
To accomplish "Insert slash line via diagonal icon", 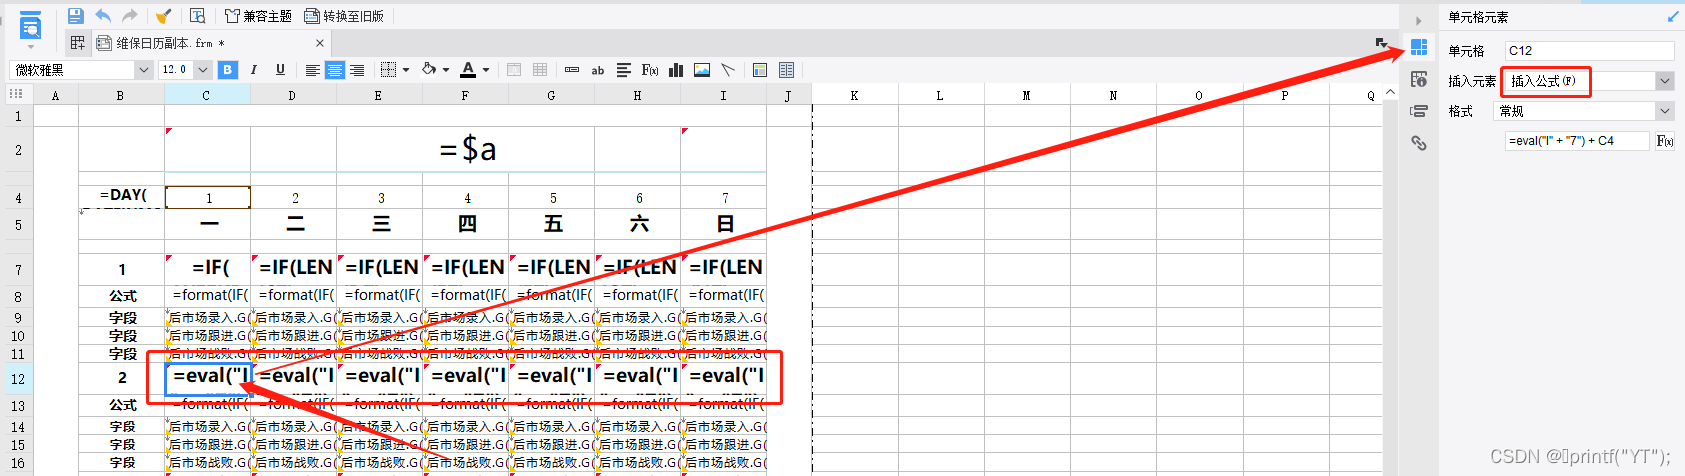I will pos(728,70).
